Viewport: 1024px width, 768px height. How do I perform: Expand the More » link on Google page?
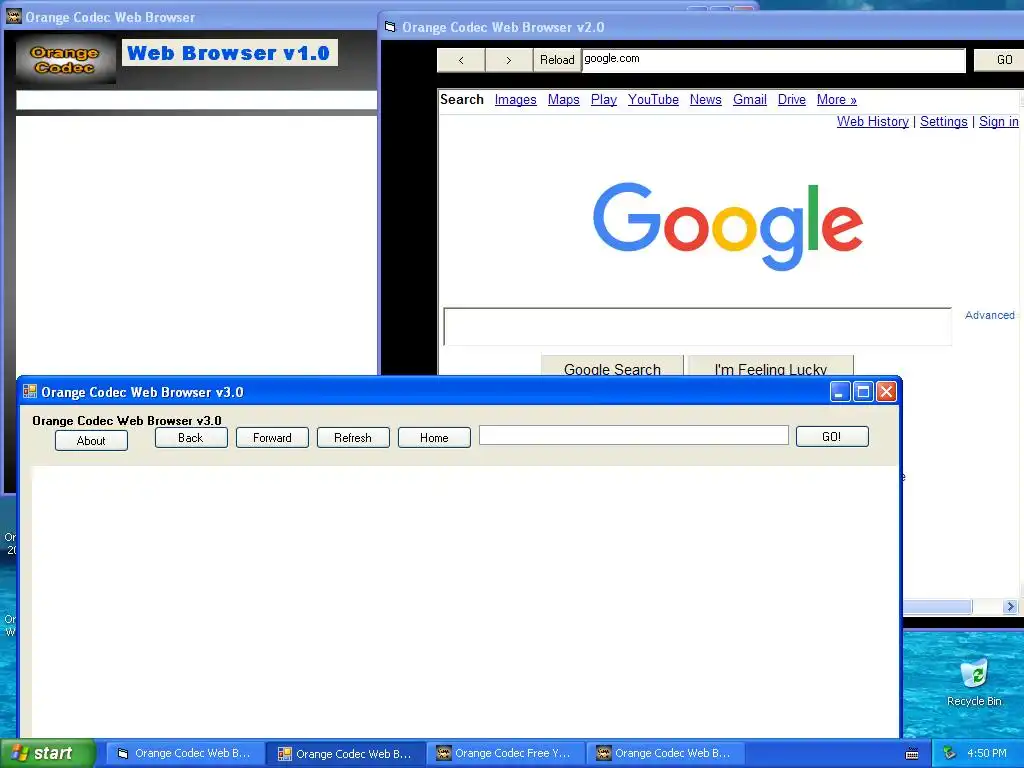(837, 99)
